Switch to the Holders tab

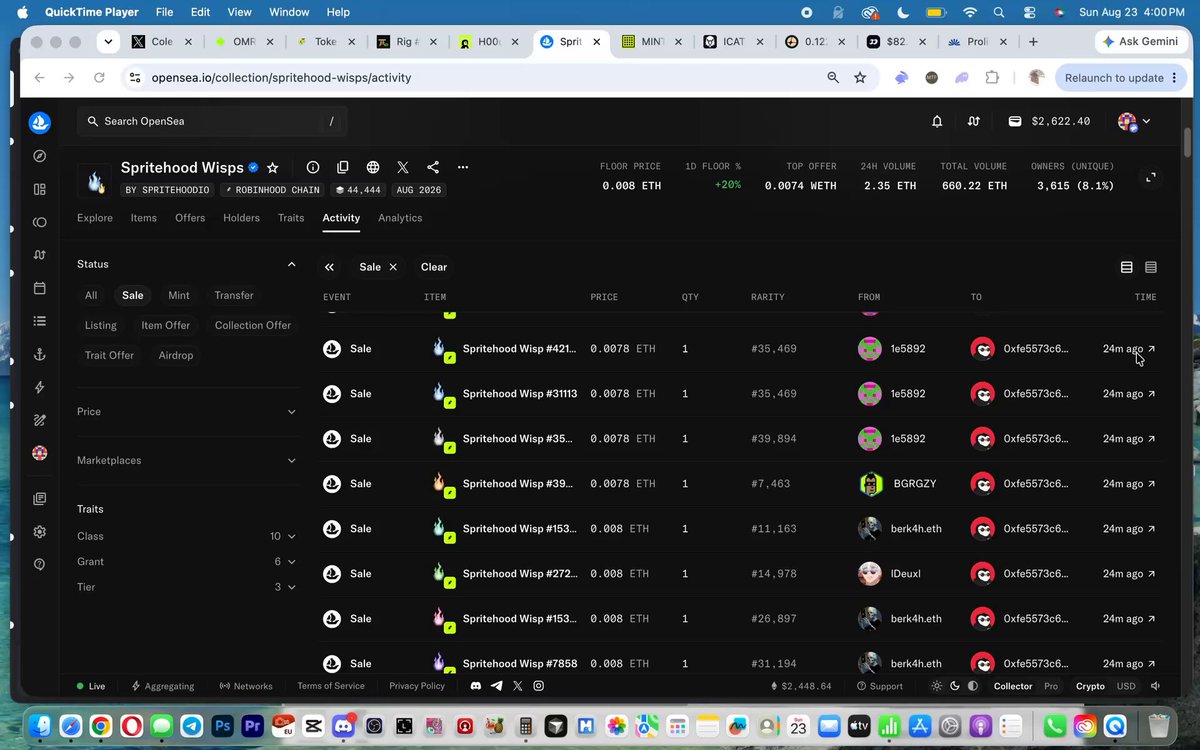(241, 218)
